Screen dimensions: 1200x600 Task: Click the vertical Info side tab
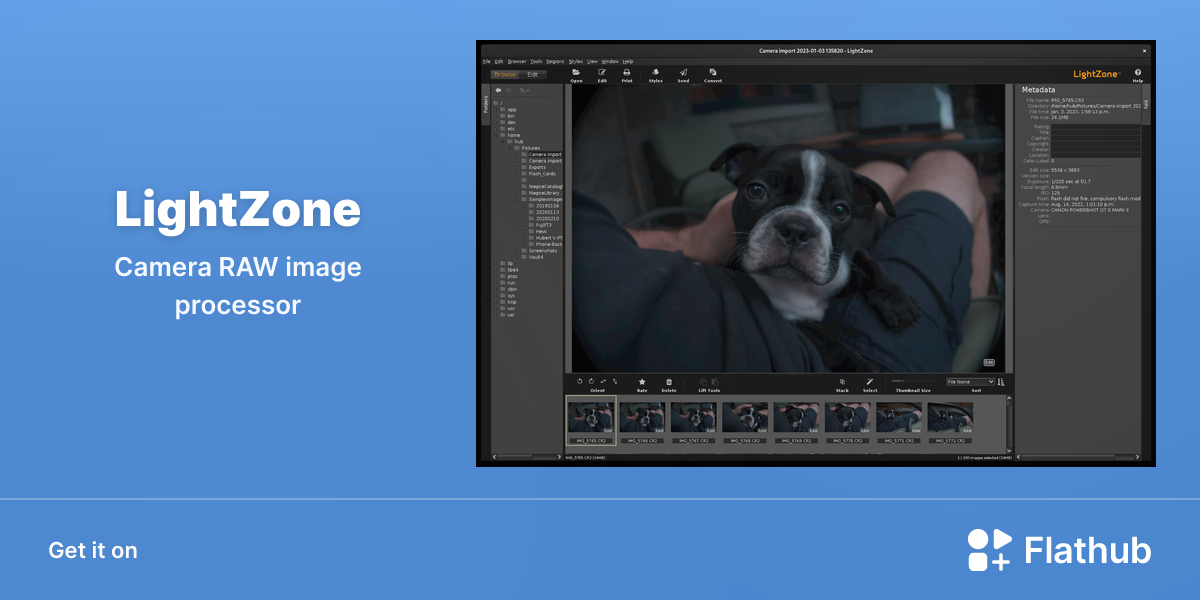pyautogui.click(x=1146, y=103)
